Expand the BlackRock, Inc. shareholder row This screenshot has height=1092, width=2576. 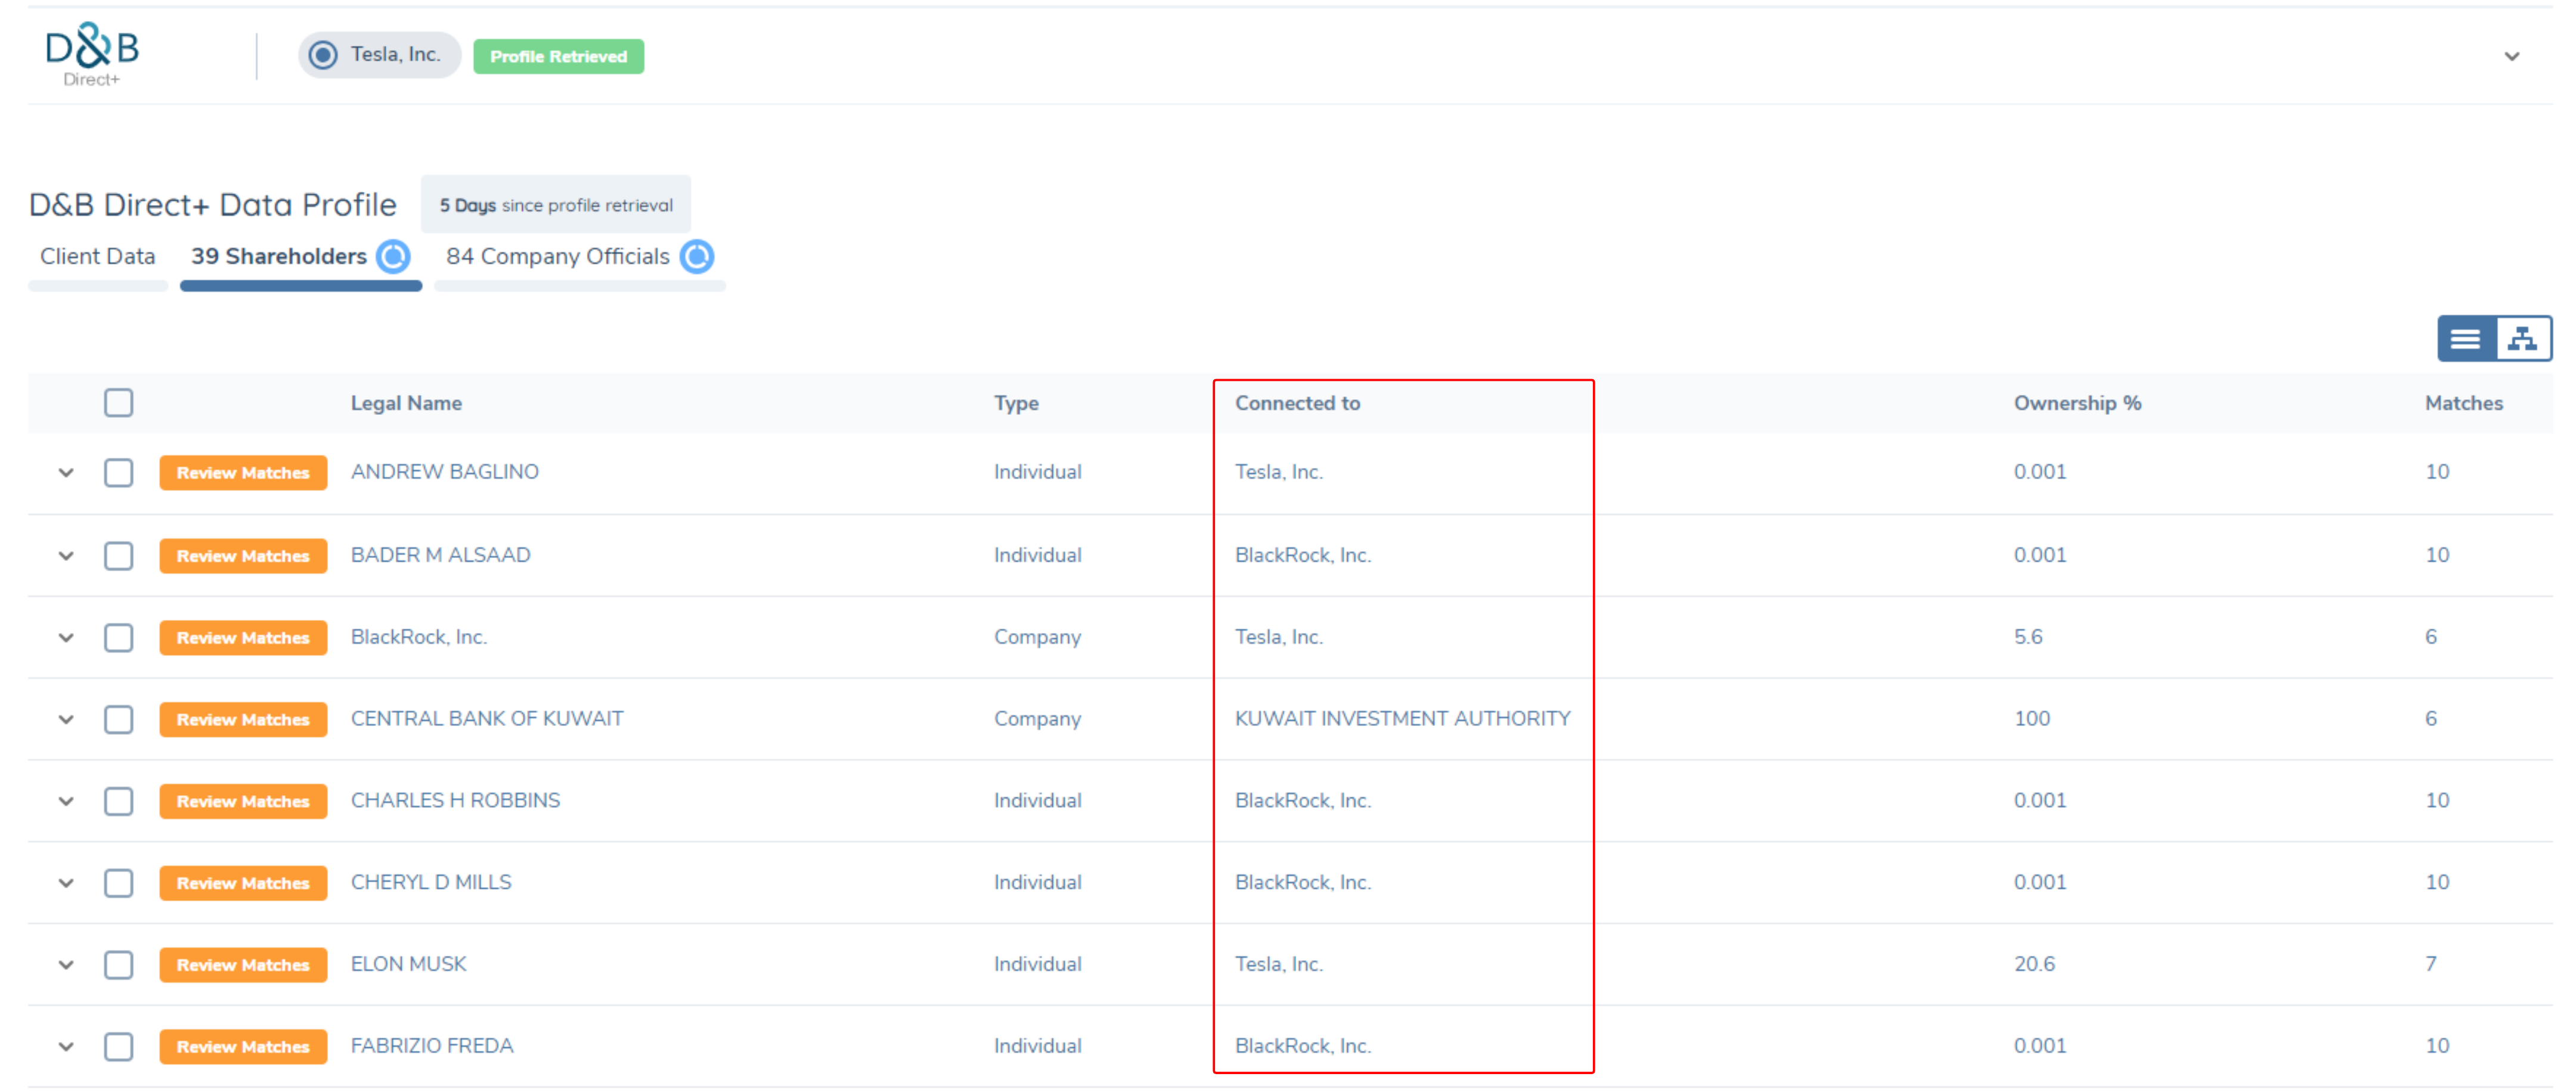tap(66, 638)
